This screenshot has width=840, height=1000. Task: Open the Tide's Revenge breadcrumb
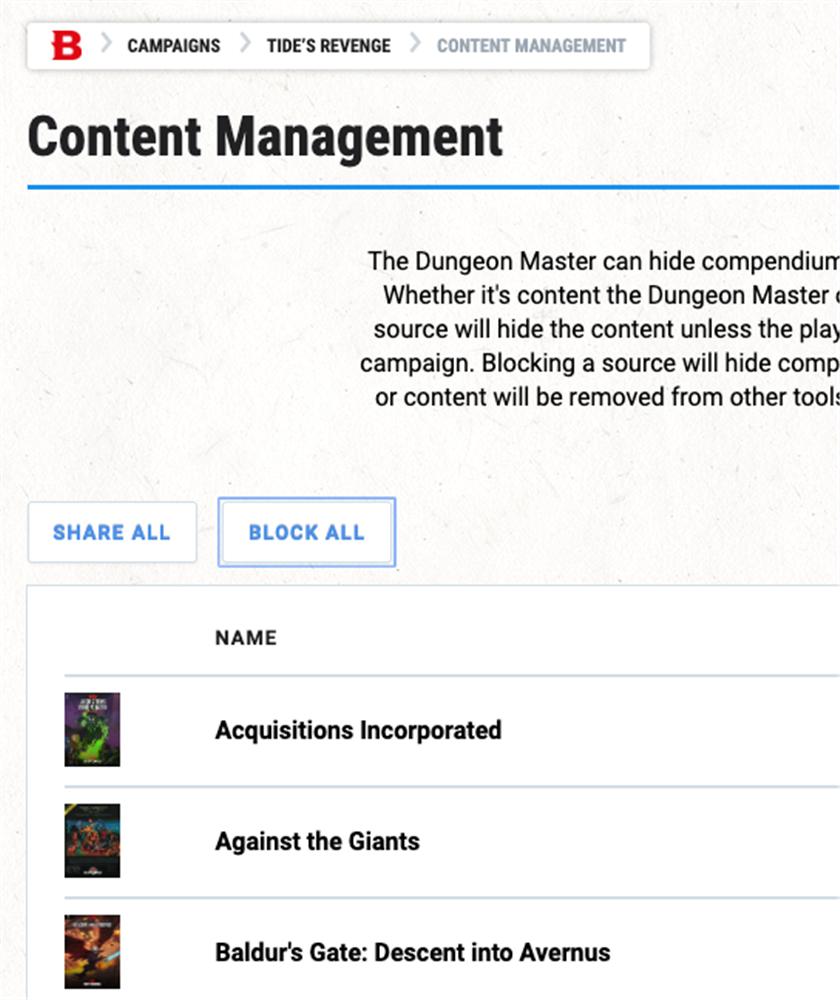[328, 46]
